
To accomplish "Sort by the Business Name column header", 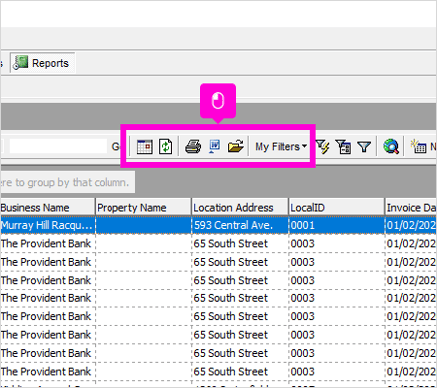I will 47,208.
